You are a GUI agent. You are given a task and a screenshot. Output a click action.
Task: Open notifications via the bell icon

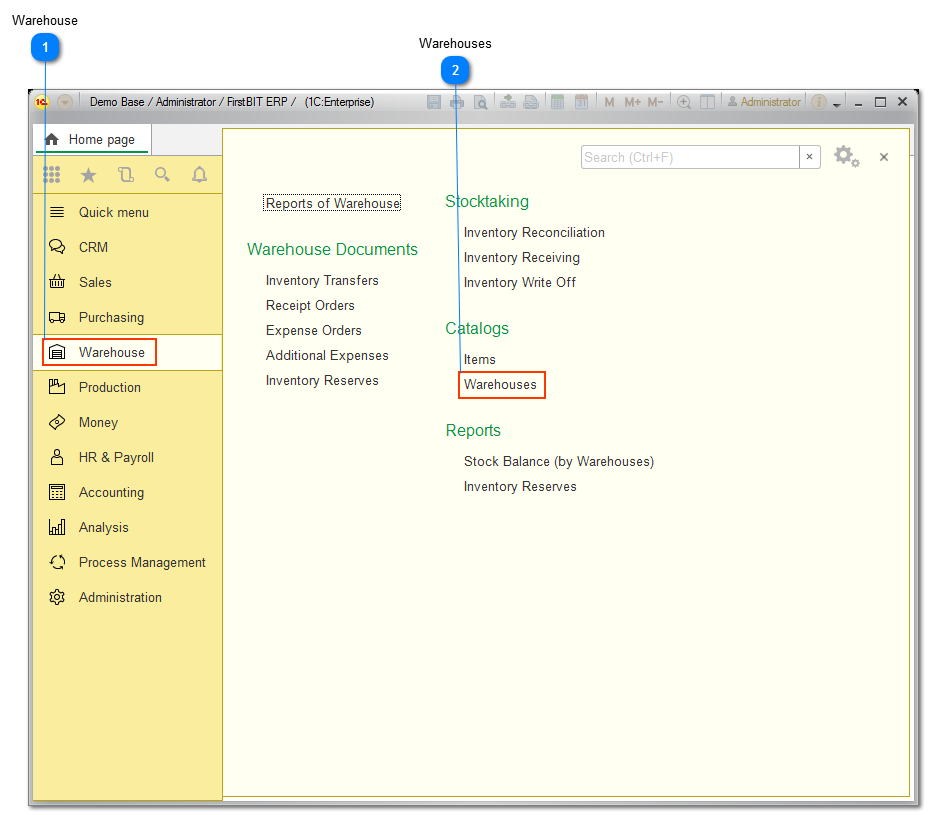click(199, 174)
